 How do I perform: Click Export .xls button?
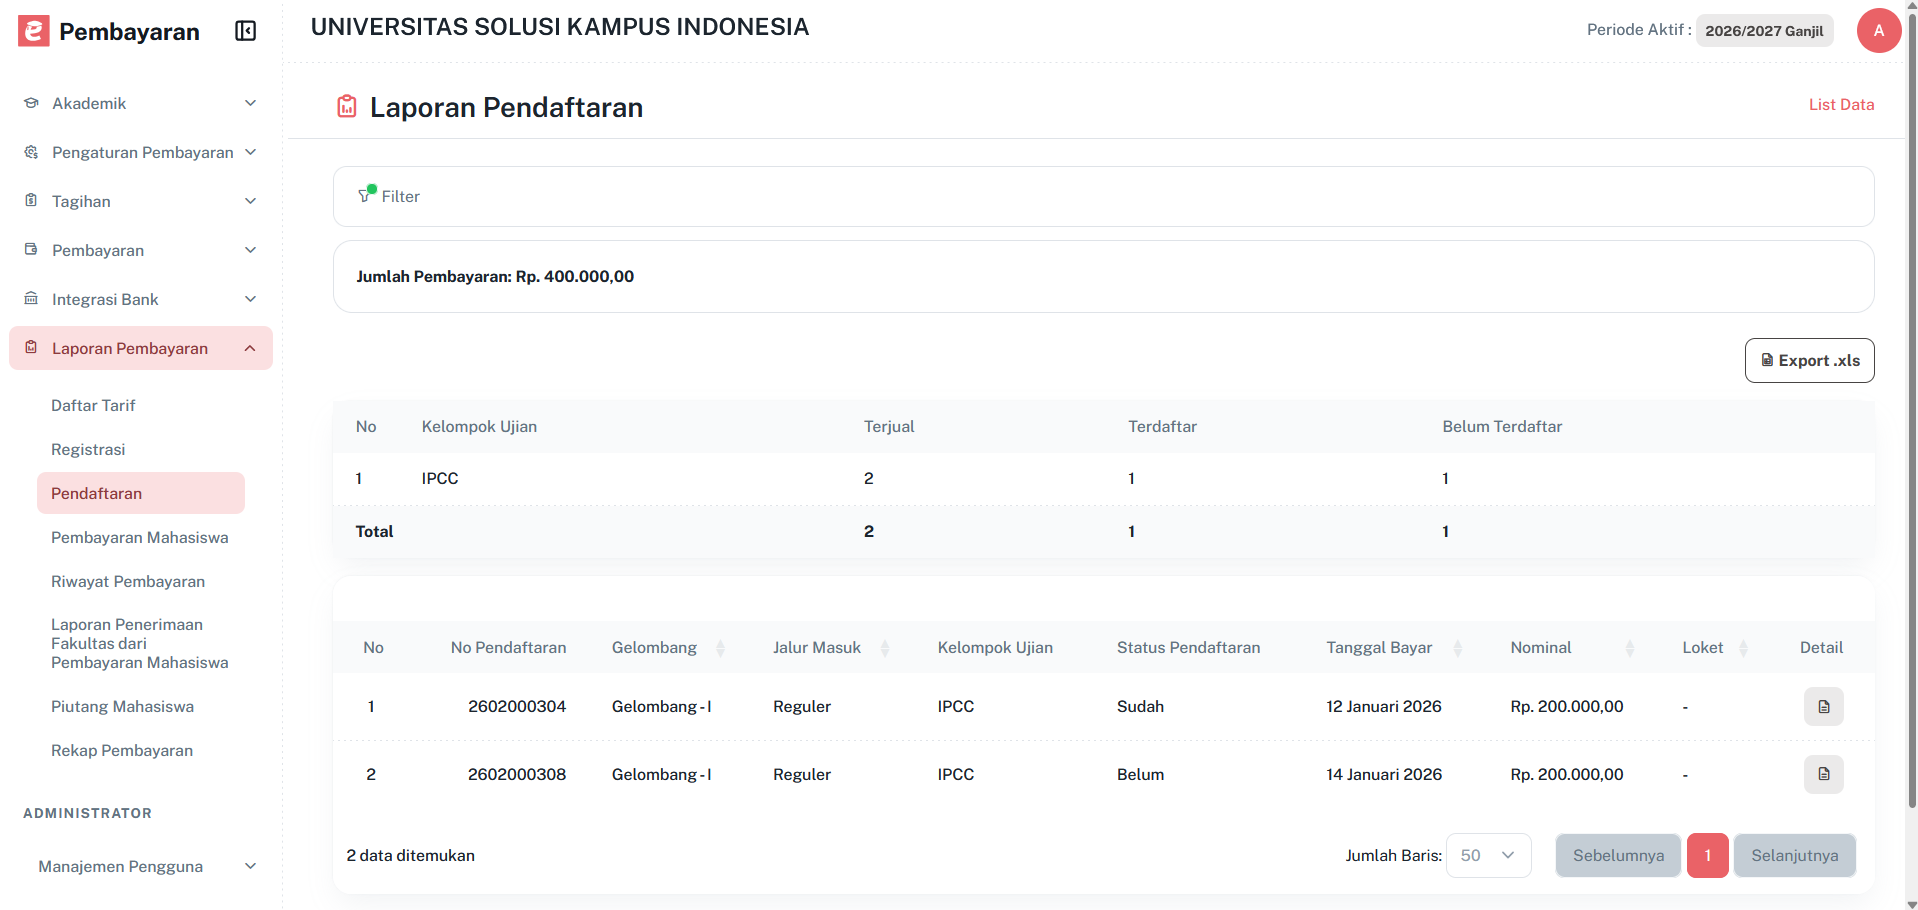pyautogui.click(x=1809, y=360)
